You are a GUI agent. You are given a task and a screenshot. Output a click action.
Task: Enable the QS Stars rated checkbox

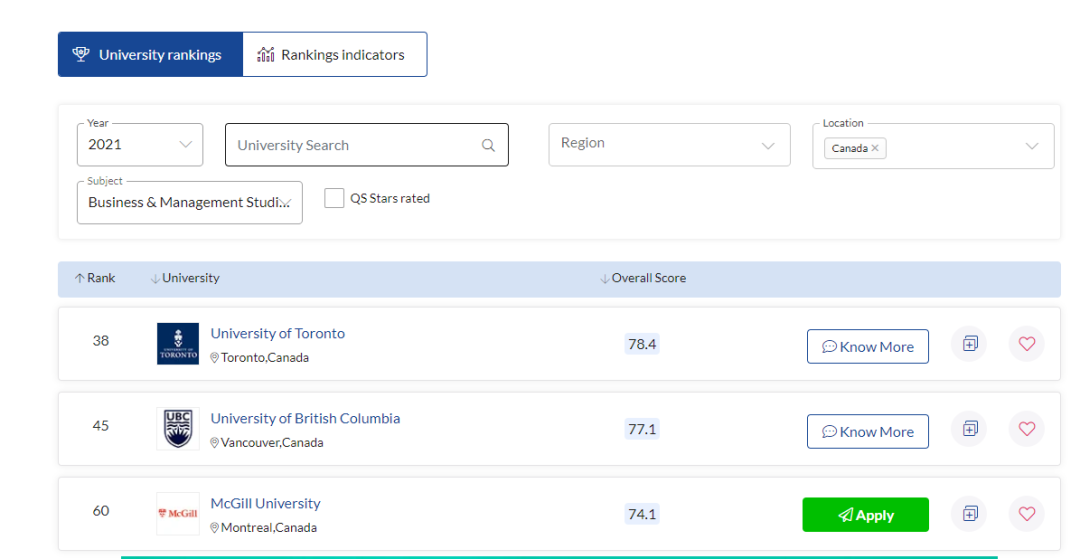[x=334, y=198]
